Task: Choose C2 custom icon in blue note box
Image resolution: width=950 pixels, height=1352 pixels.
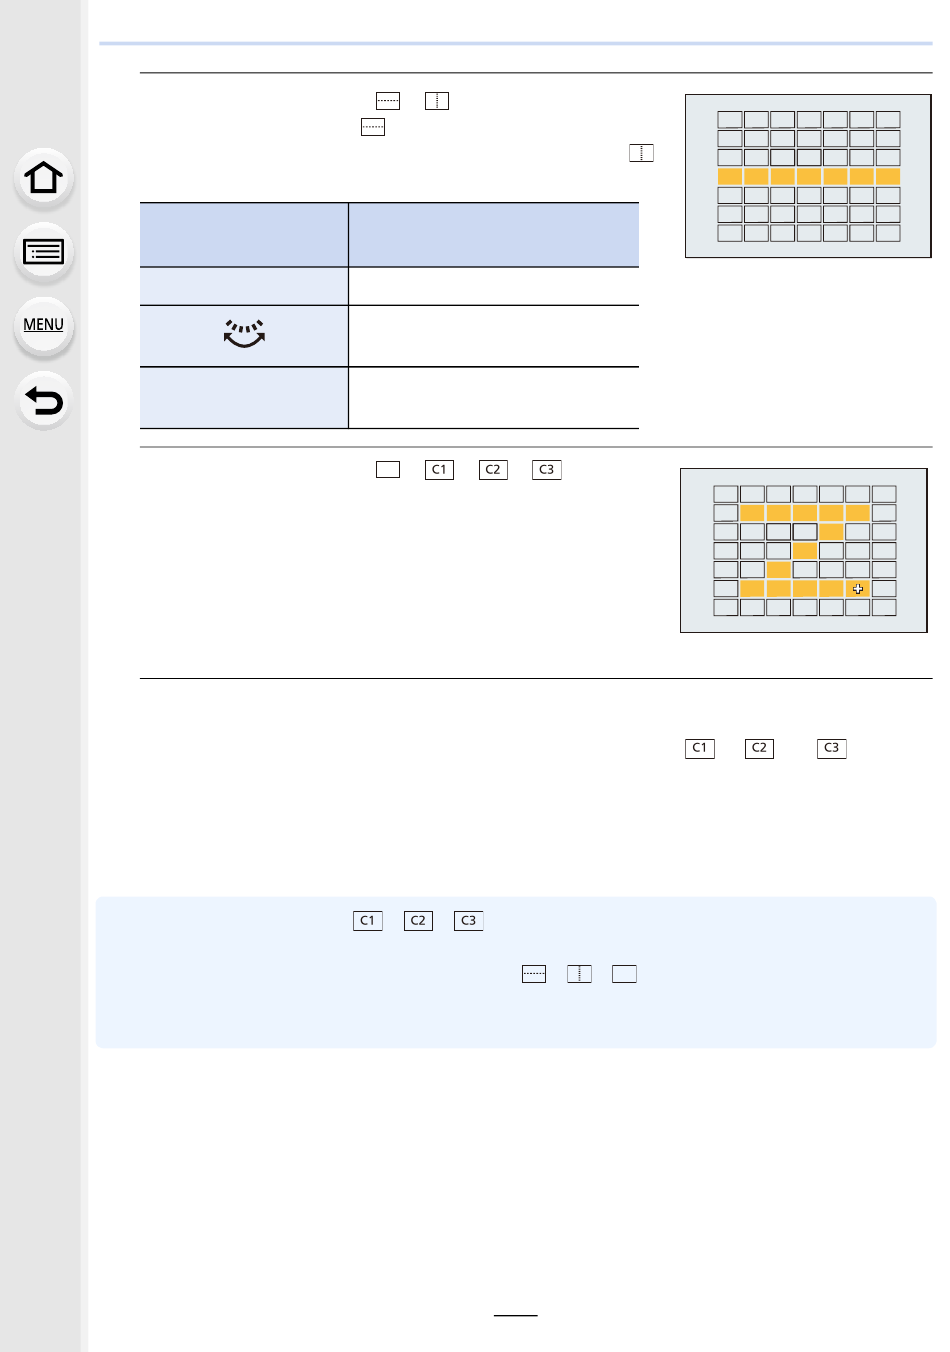Action: pyautogui.click(x=418, y=920)
